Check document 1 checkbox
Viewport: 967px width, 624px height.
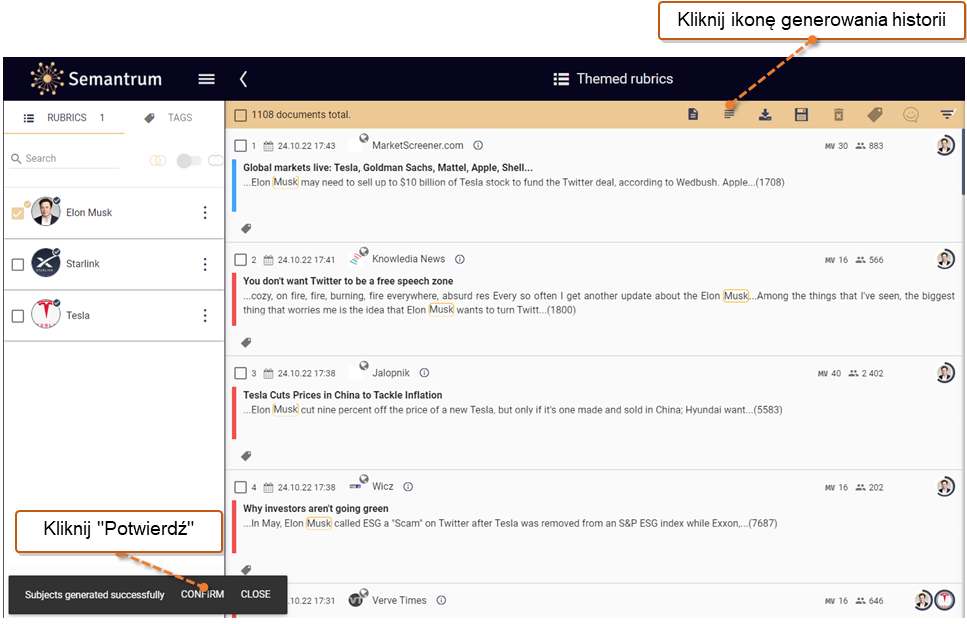pos(241,146)
